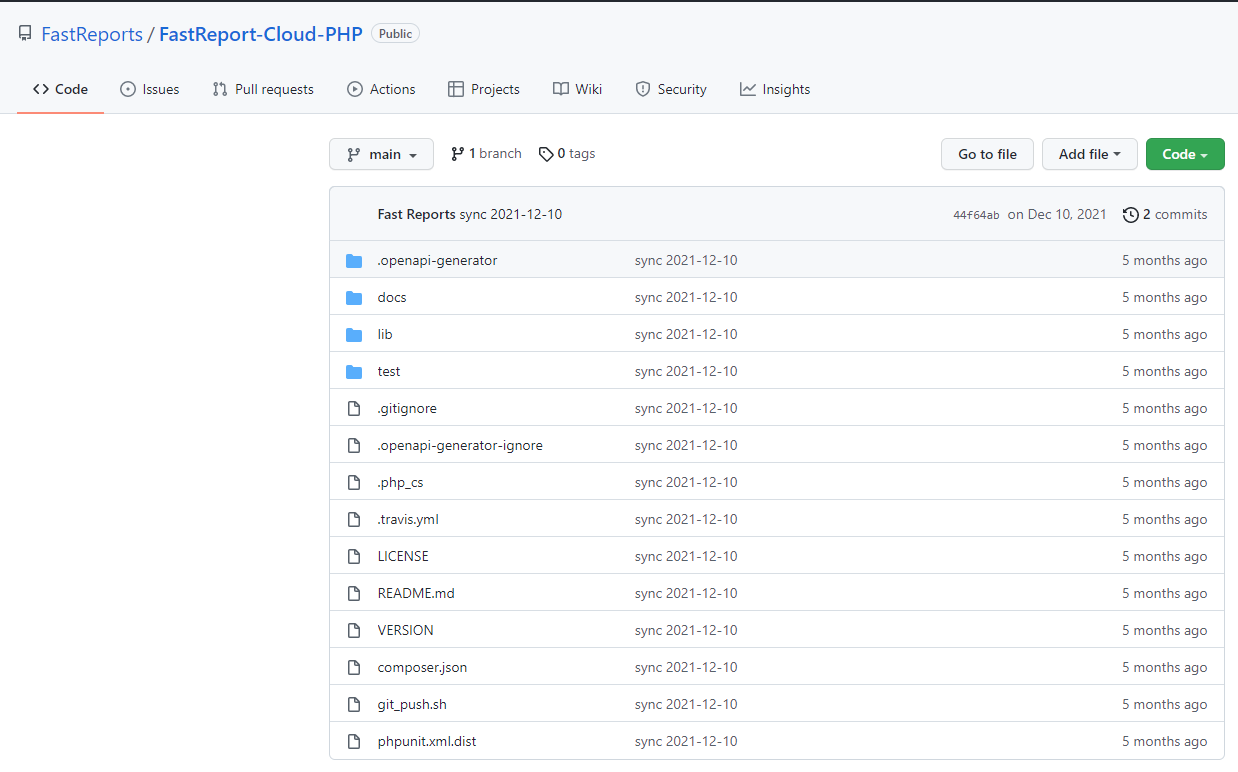Open commit hash 44f64ab
The image size is (1238, 772).
pos(976,215)
